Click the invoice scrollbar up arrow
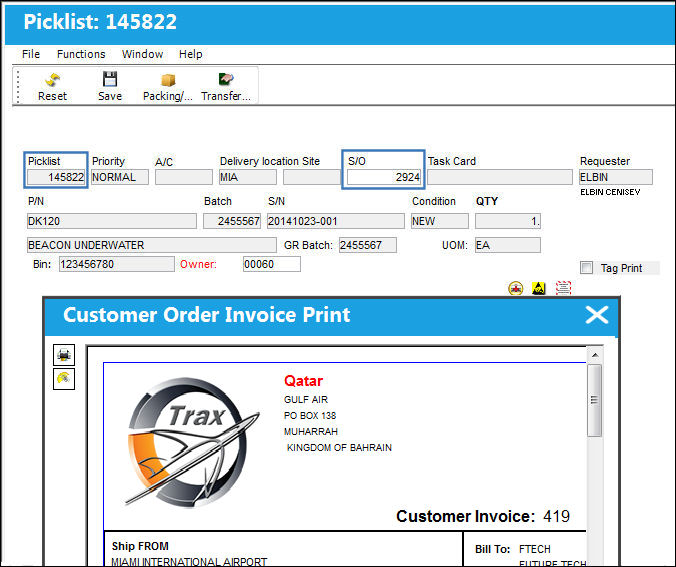This screenshot has height=567, width=676. tap(595, 355)
